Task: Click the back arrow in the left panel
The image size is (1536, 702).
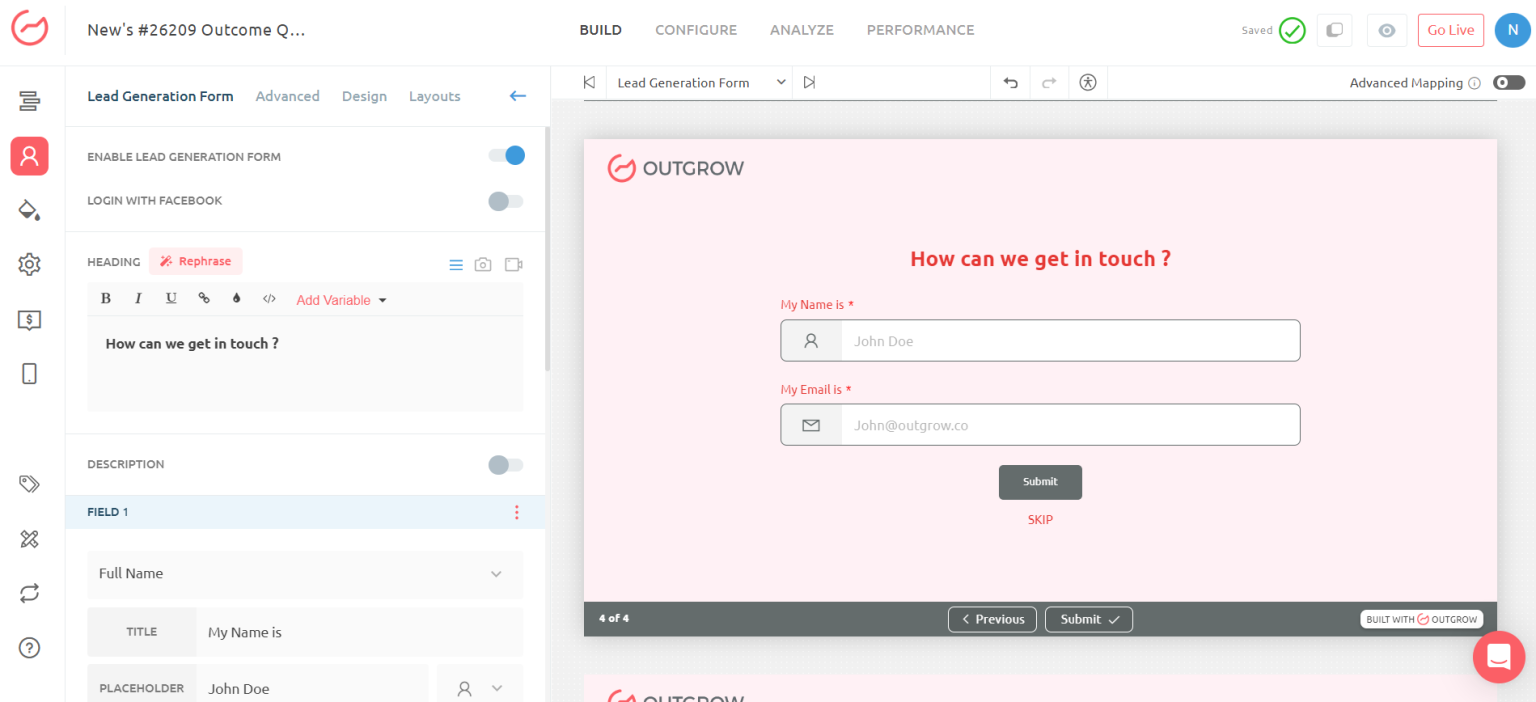Action: point(517,96)
